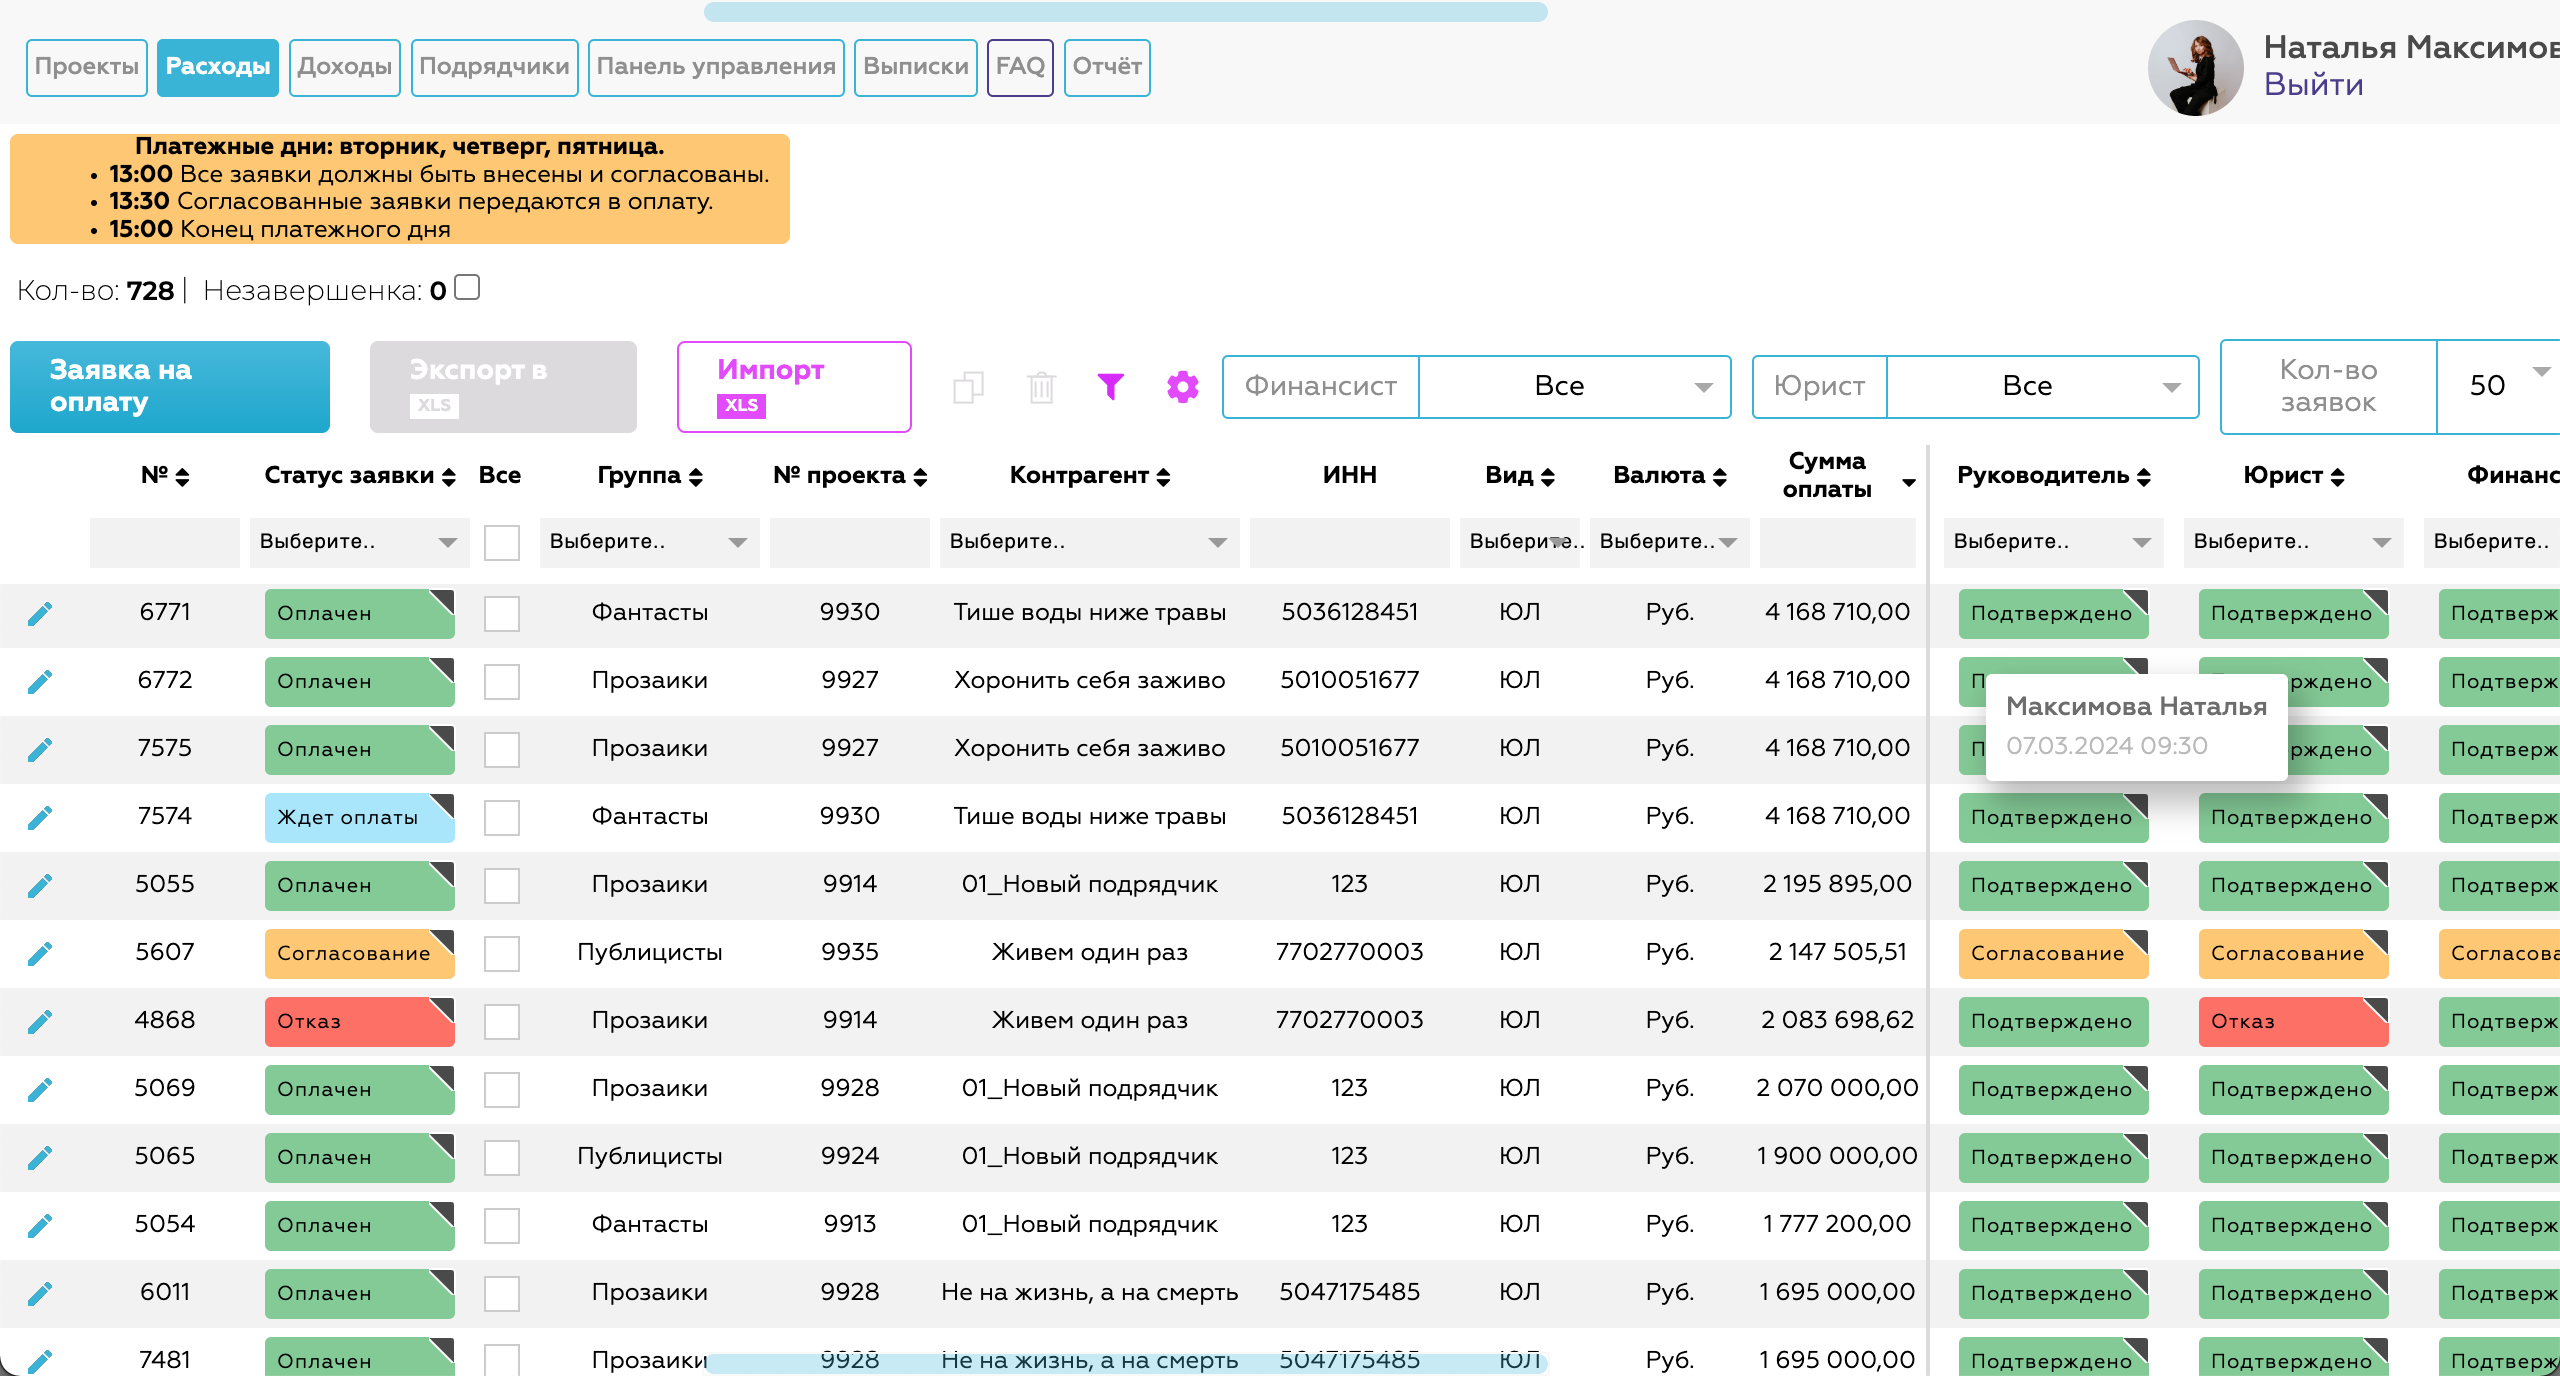Check the select-all box under Все
The image size is (2560, 1376).
coord(501,543)
